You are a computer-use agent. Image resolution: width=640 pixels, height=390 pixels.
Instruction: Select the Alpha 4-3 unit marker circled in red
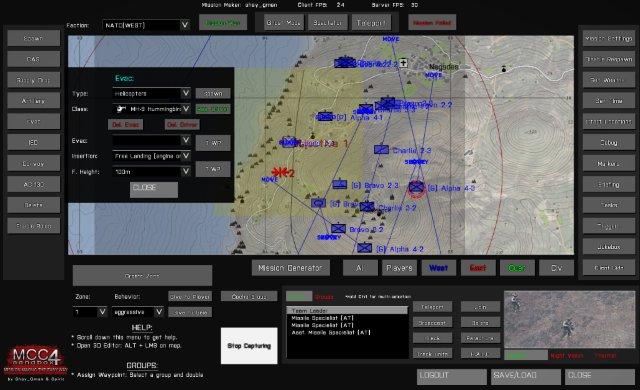tap(416, 188)
